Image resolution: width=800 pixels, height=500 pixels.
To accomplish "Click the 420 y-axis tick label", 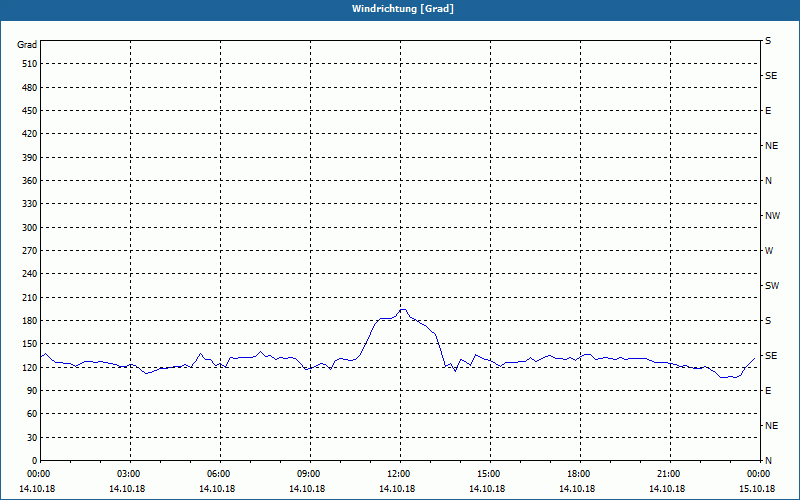I will click(x=30, y=134).
